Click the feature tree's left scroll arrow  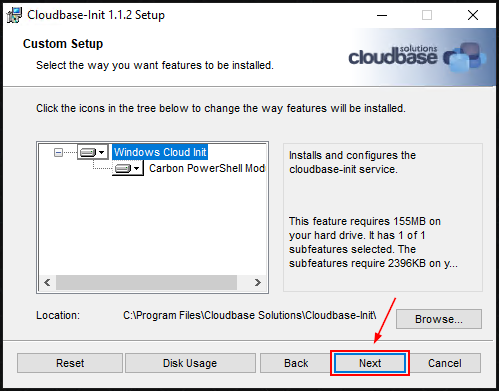(47, 283)
